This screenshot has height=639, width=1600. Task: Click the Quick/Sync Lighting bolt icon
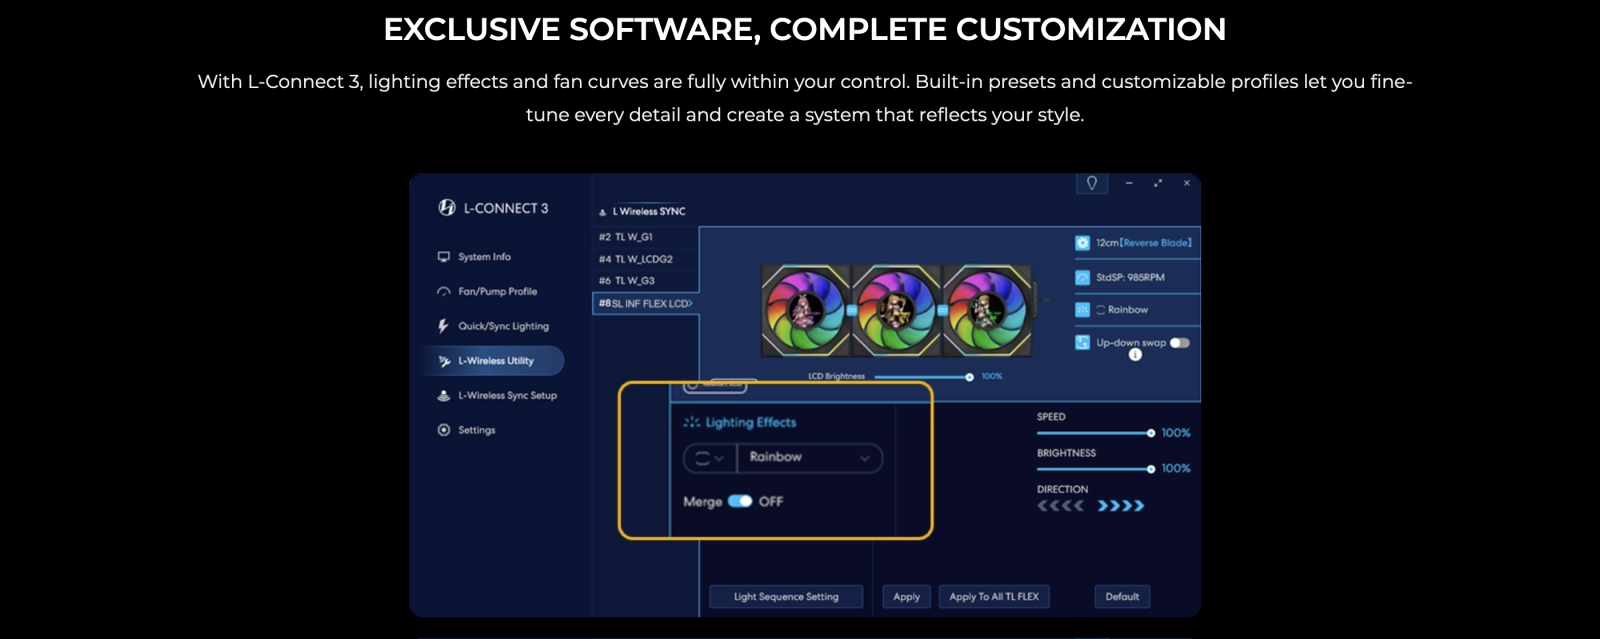443,326
